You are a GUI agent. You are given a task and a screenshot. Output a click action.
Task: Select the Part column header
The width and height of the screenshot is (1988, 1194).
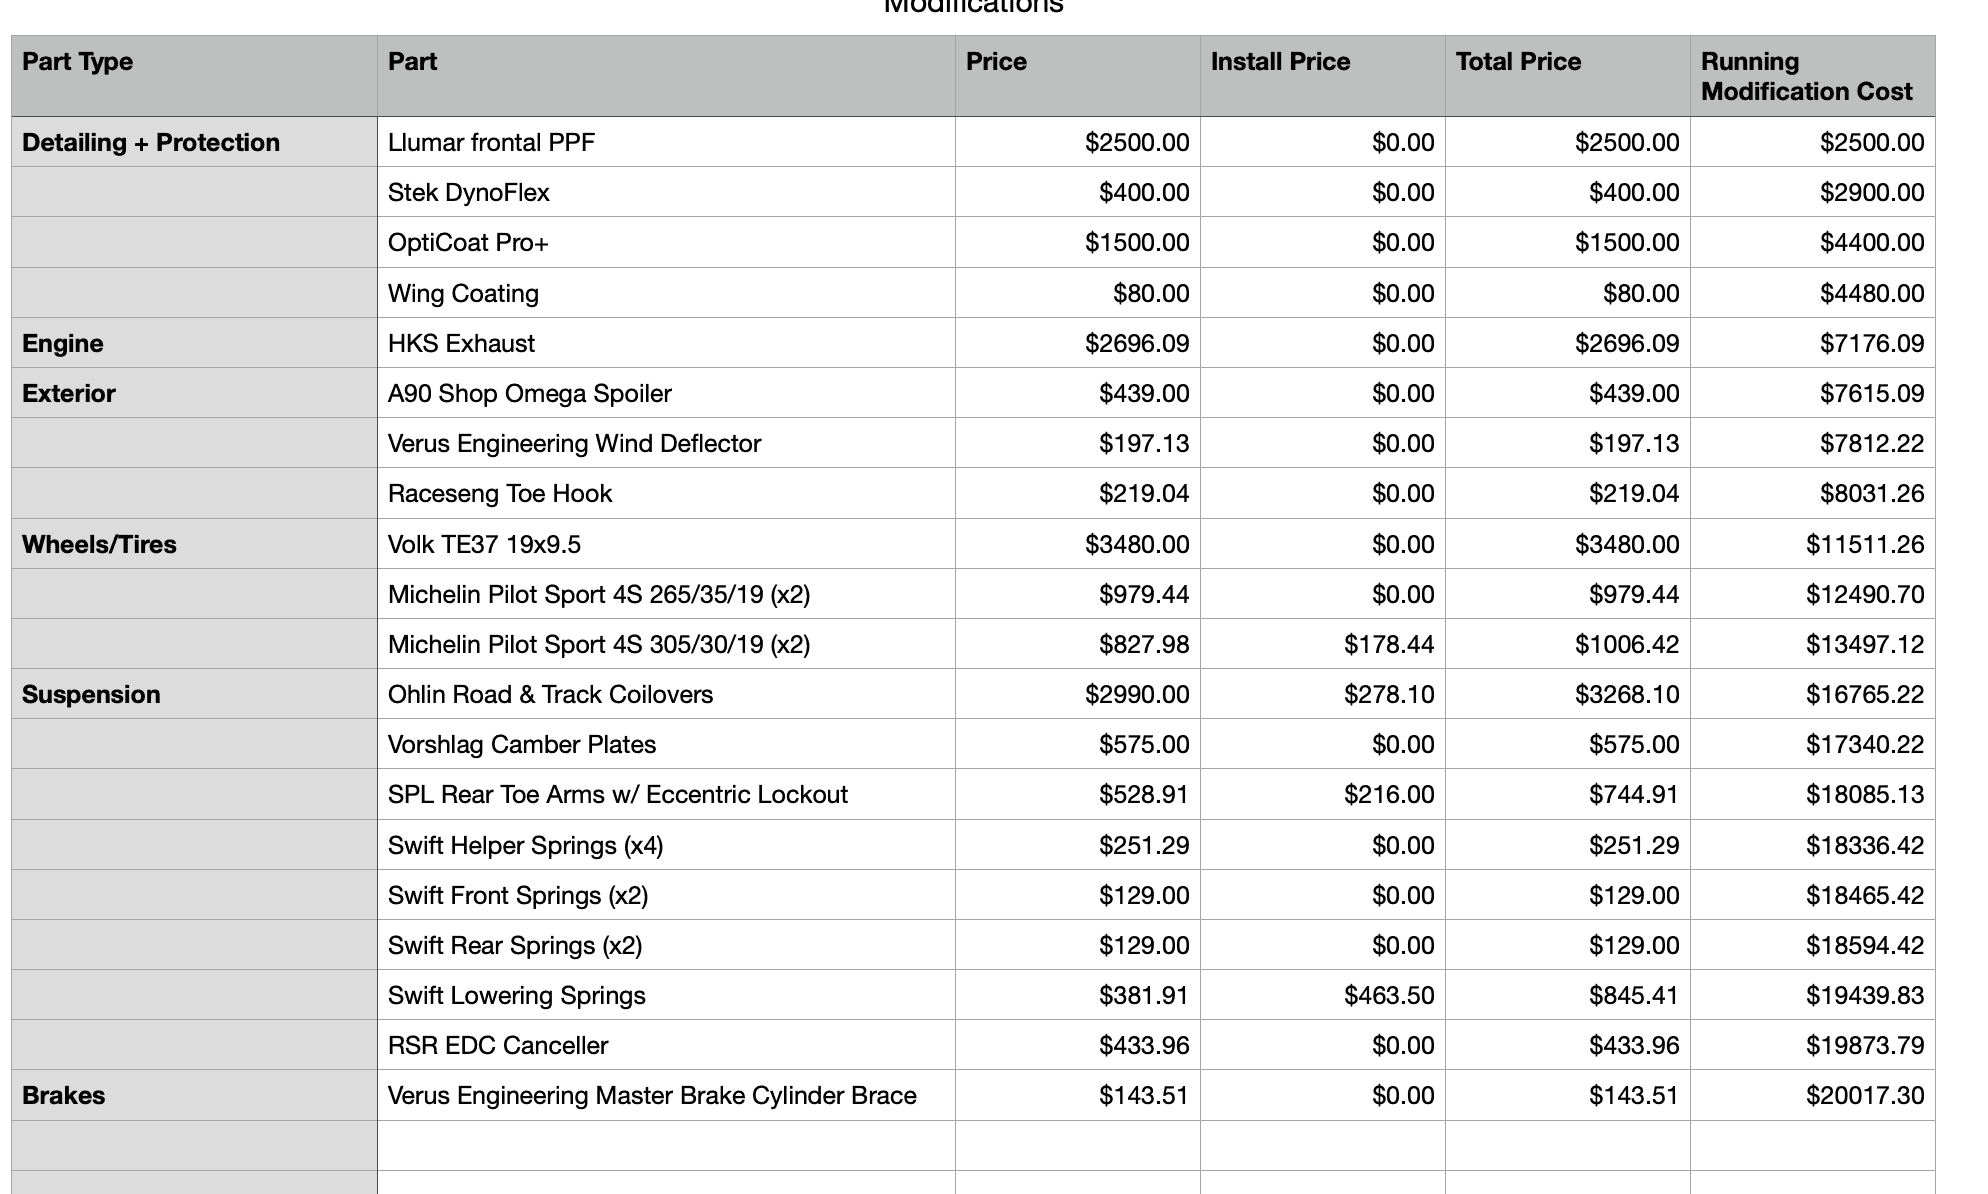coord(666,76)
